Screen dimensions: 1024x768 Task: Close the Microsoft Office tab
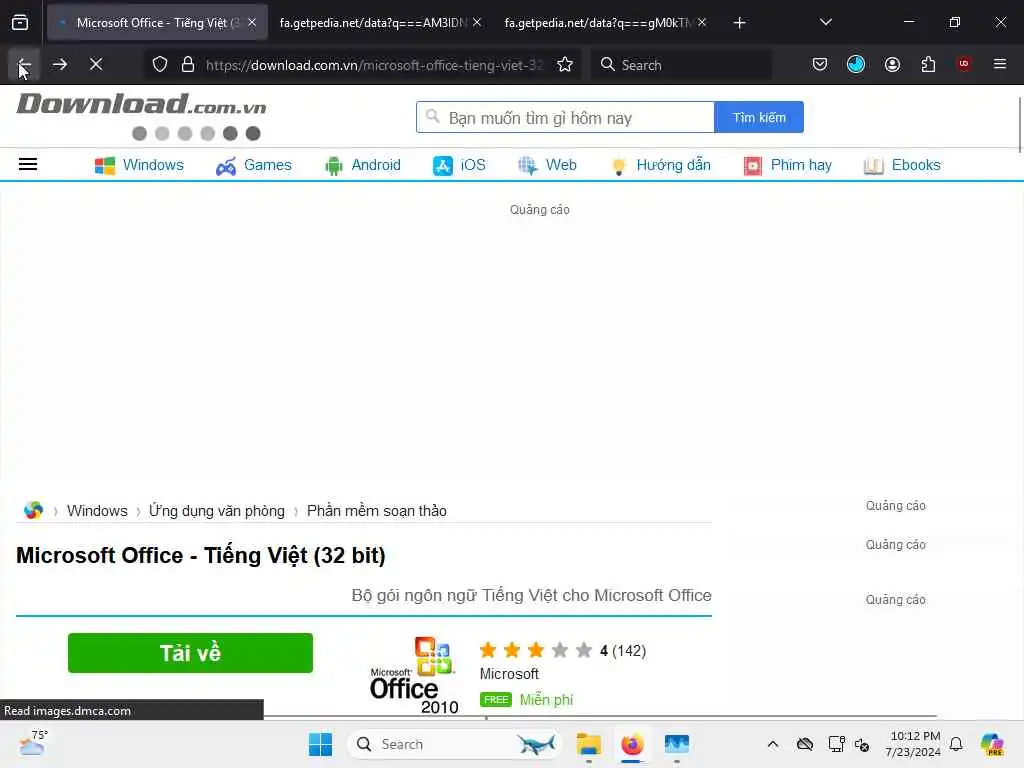(x=252, y=23)
